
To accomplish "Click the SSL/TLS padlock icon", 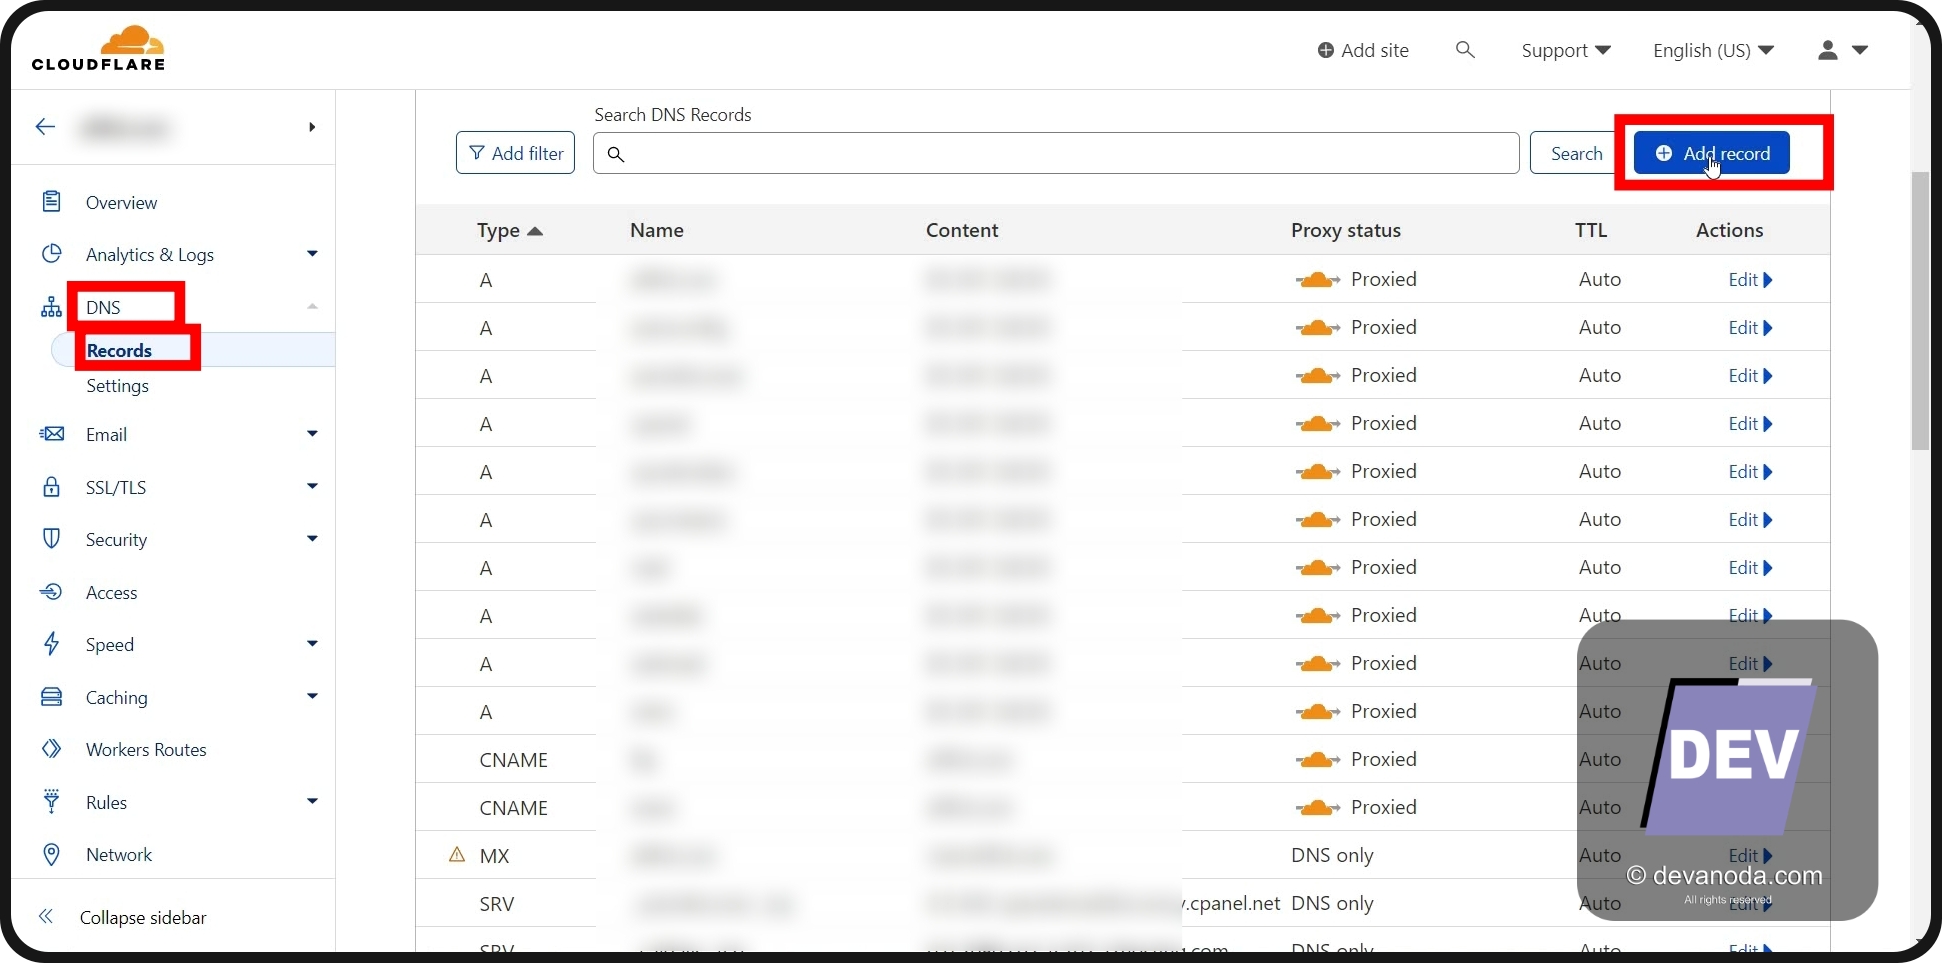I will click(51, 486).
